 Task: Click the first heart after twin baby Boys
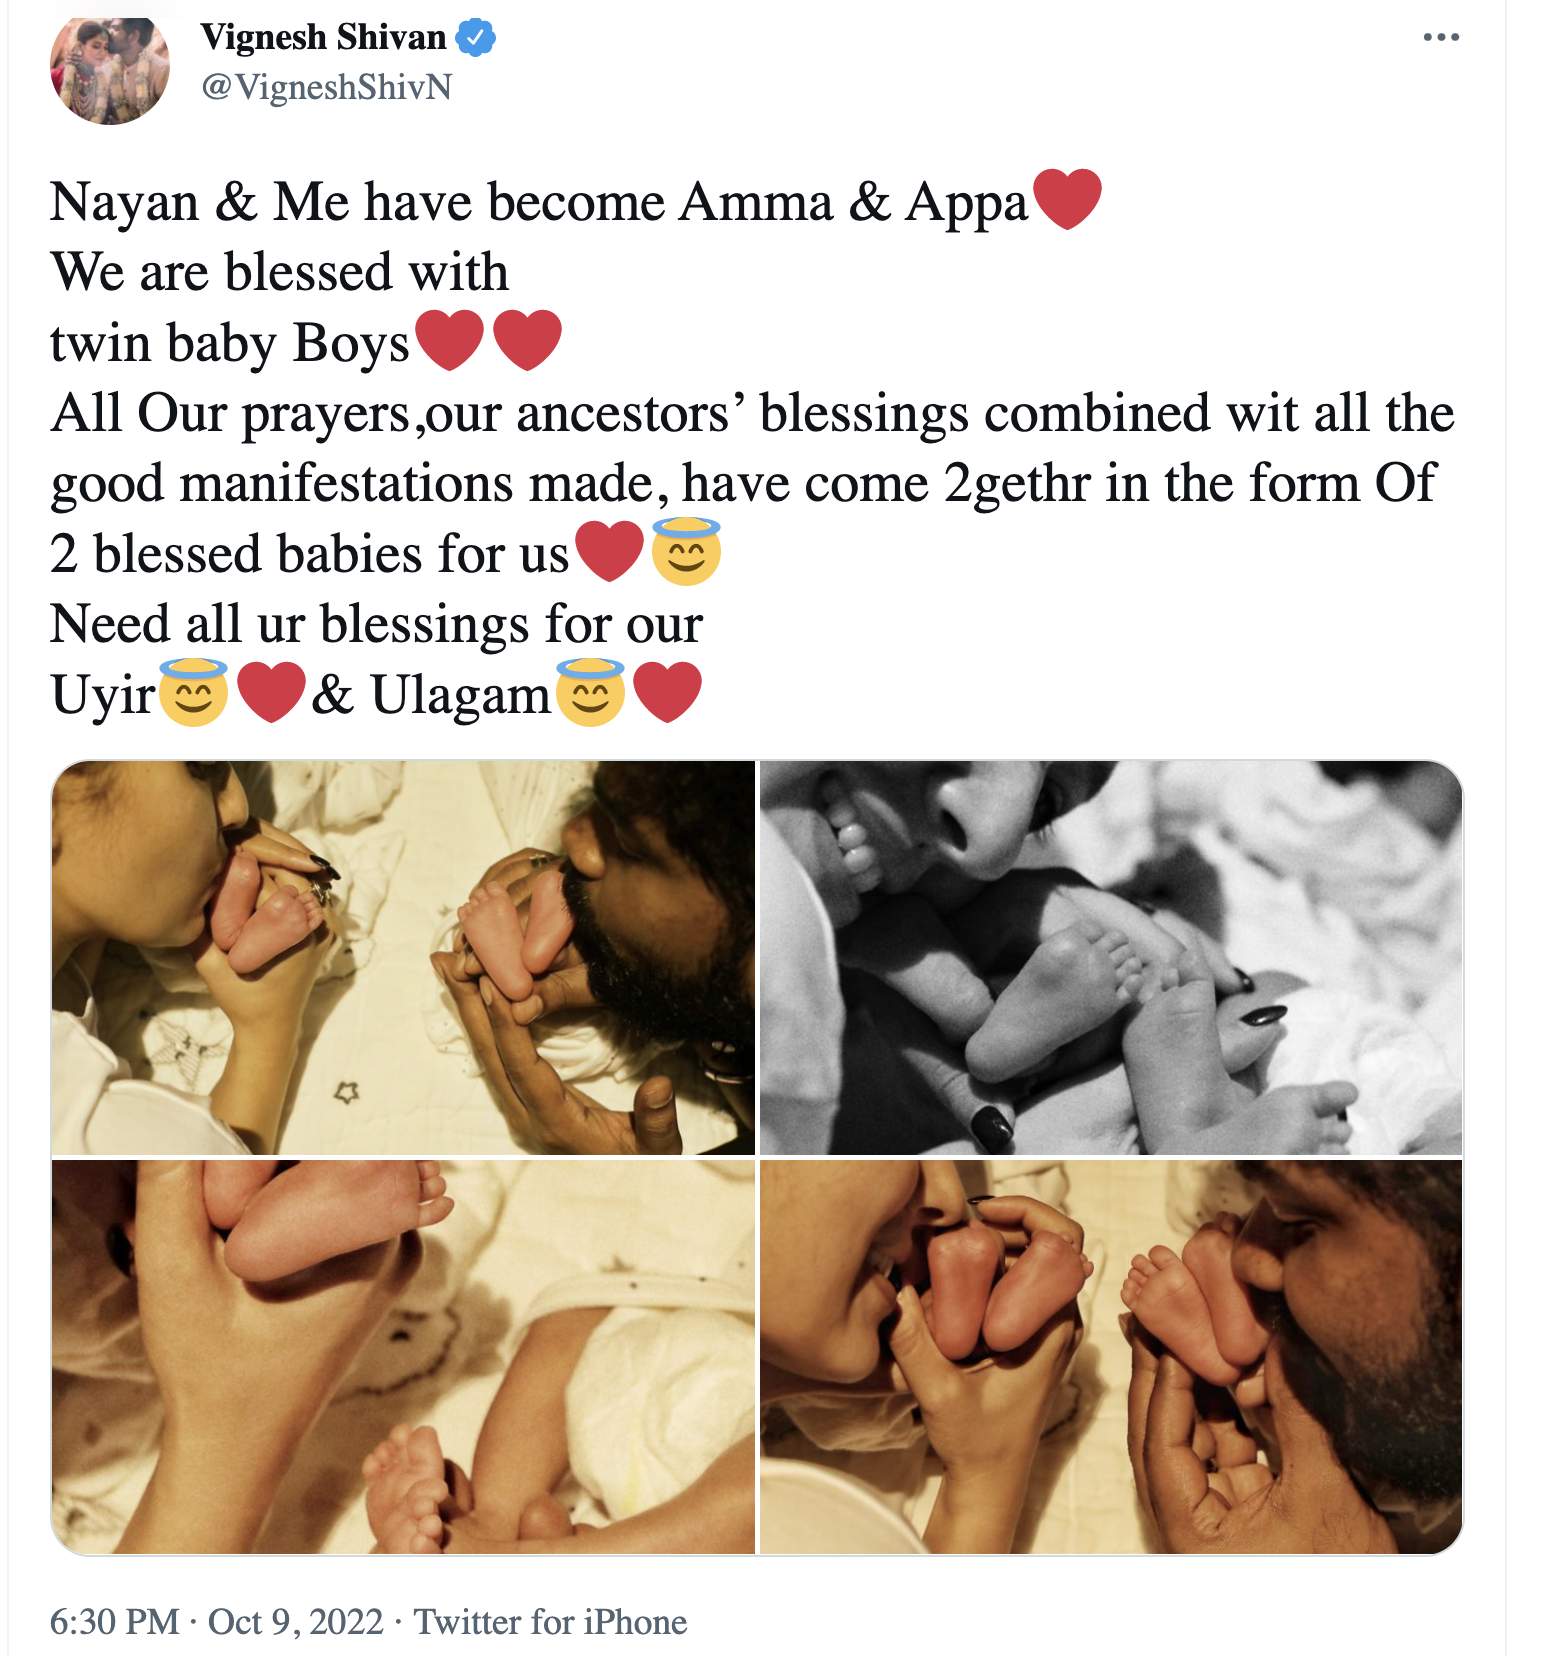click(x=449, y=341)
